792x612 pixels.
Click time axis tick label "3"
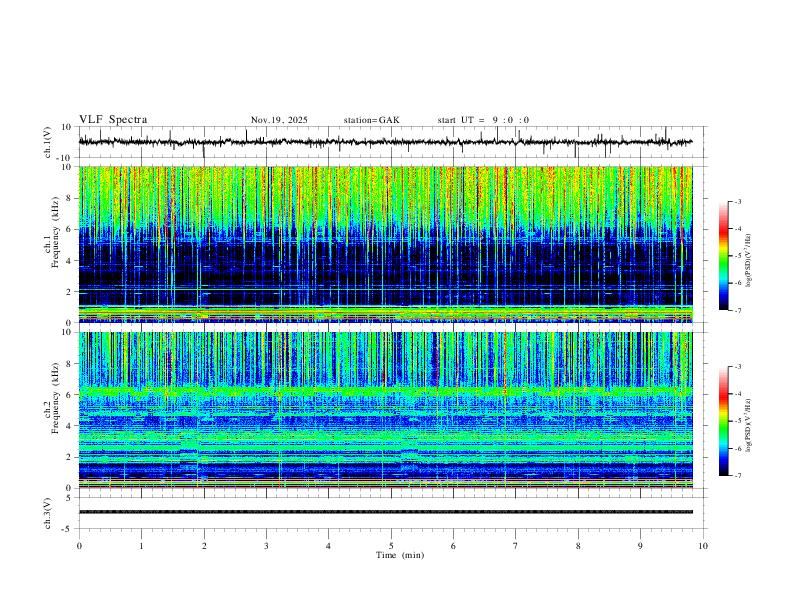[x=266, y=546]
